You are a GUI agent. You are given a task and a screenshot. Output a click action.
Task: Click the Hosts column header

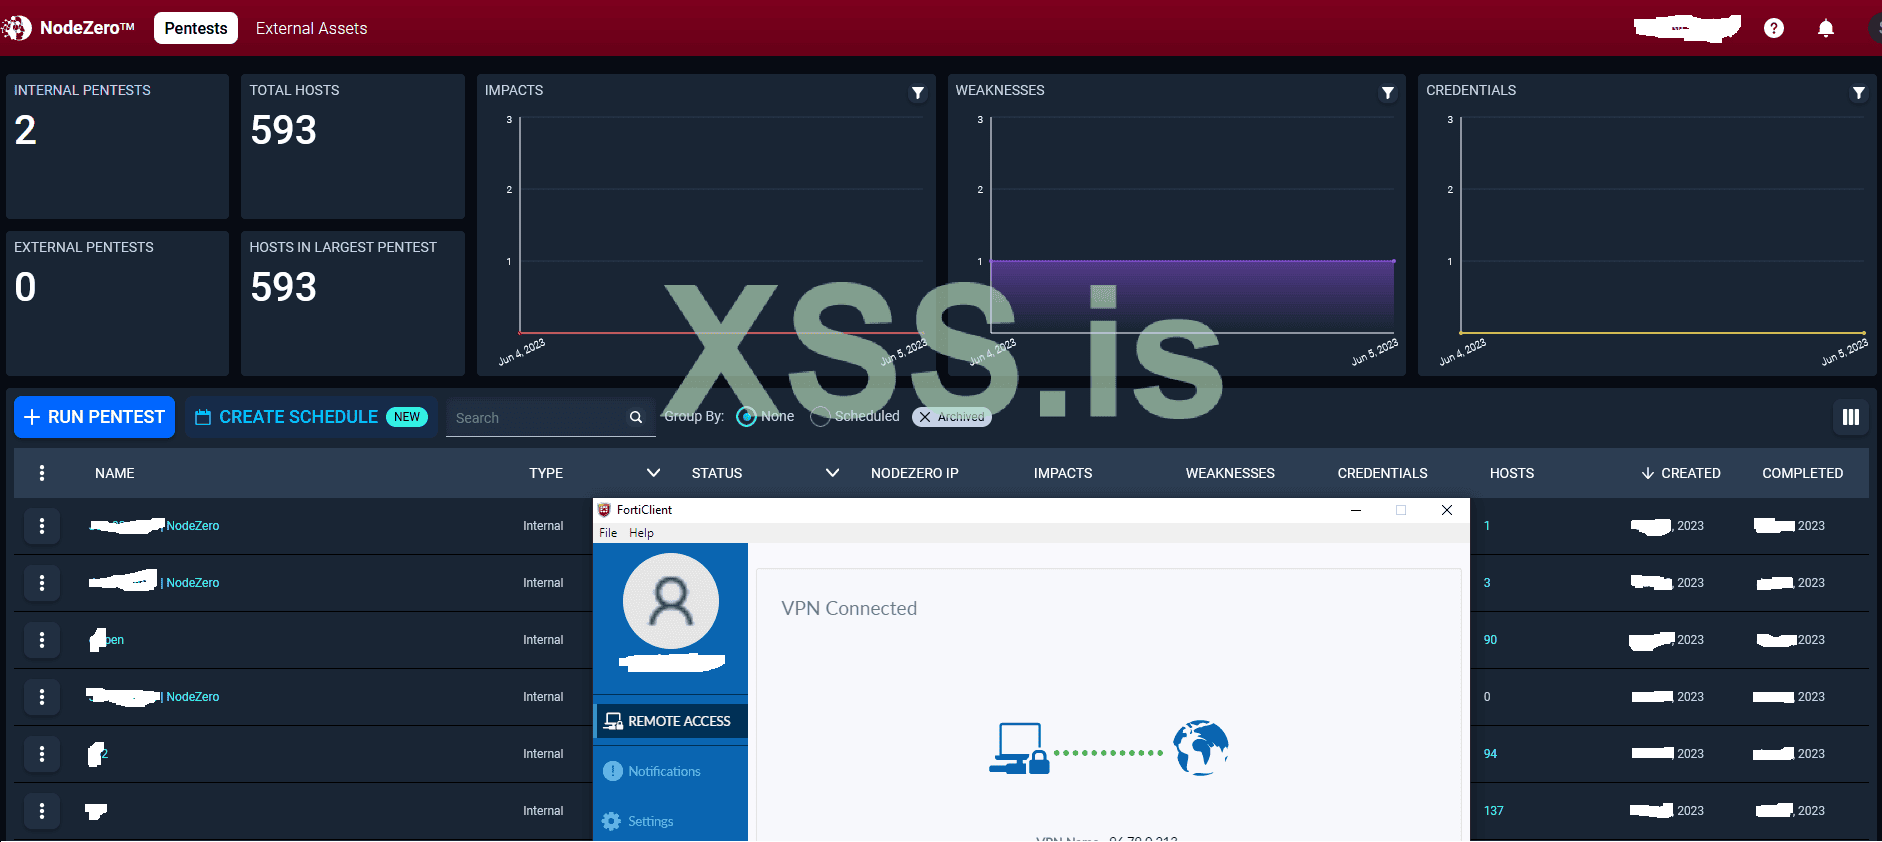click(x=1512, y=473)
